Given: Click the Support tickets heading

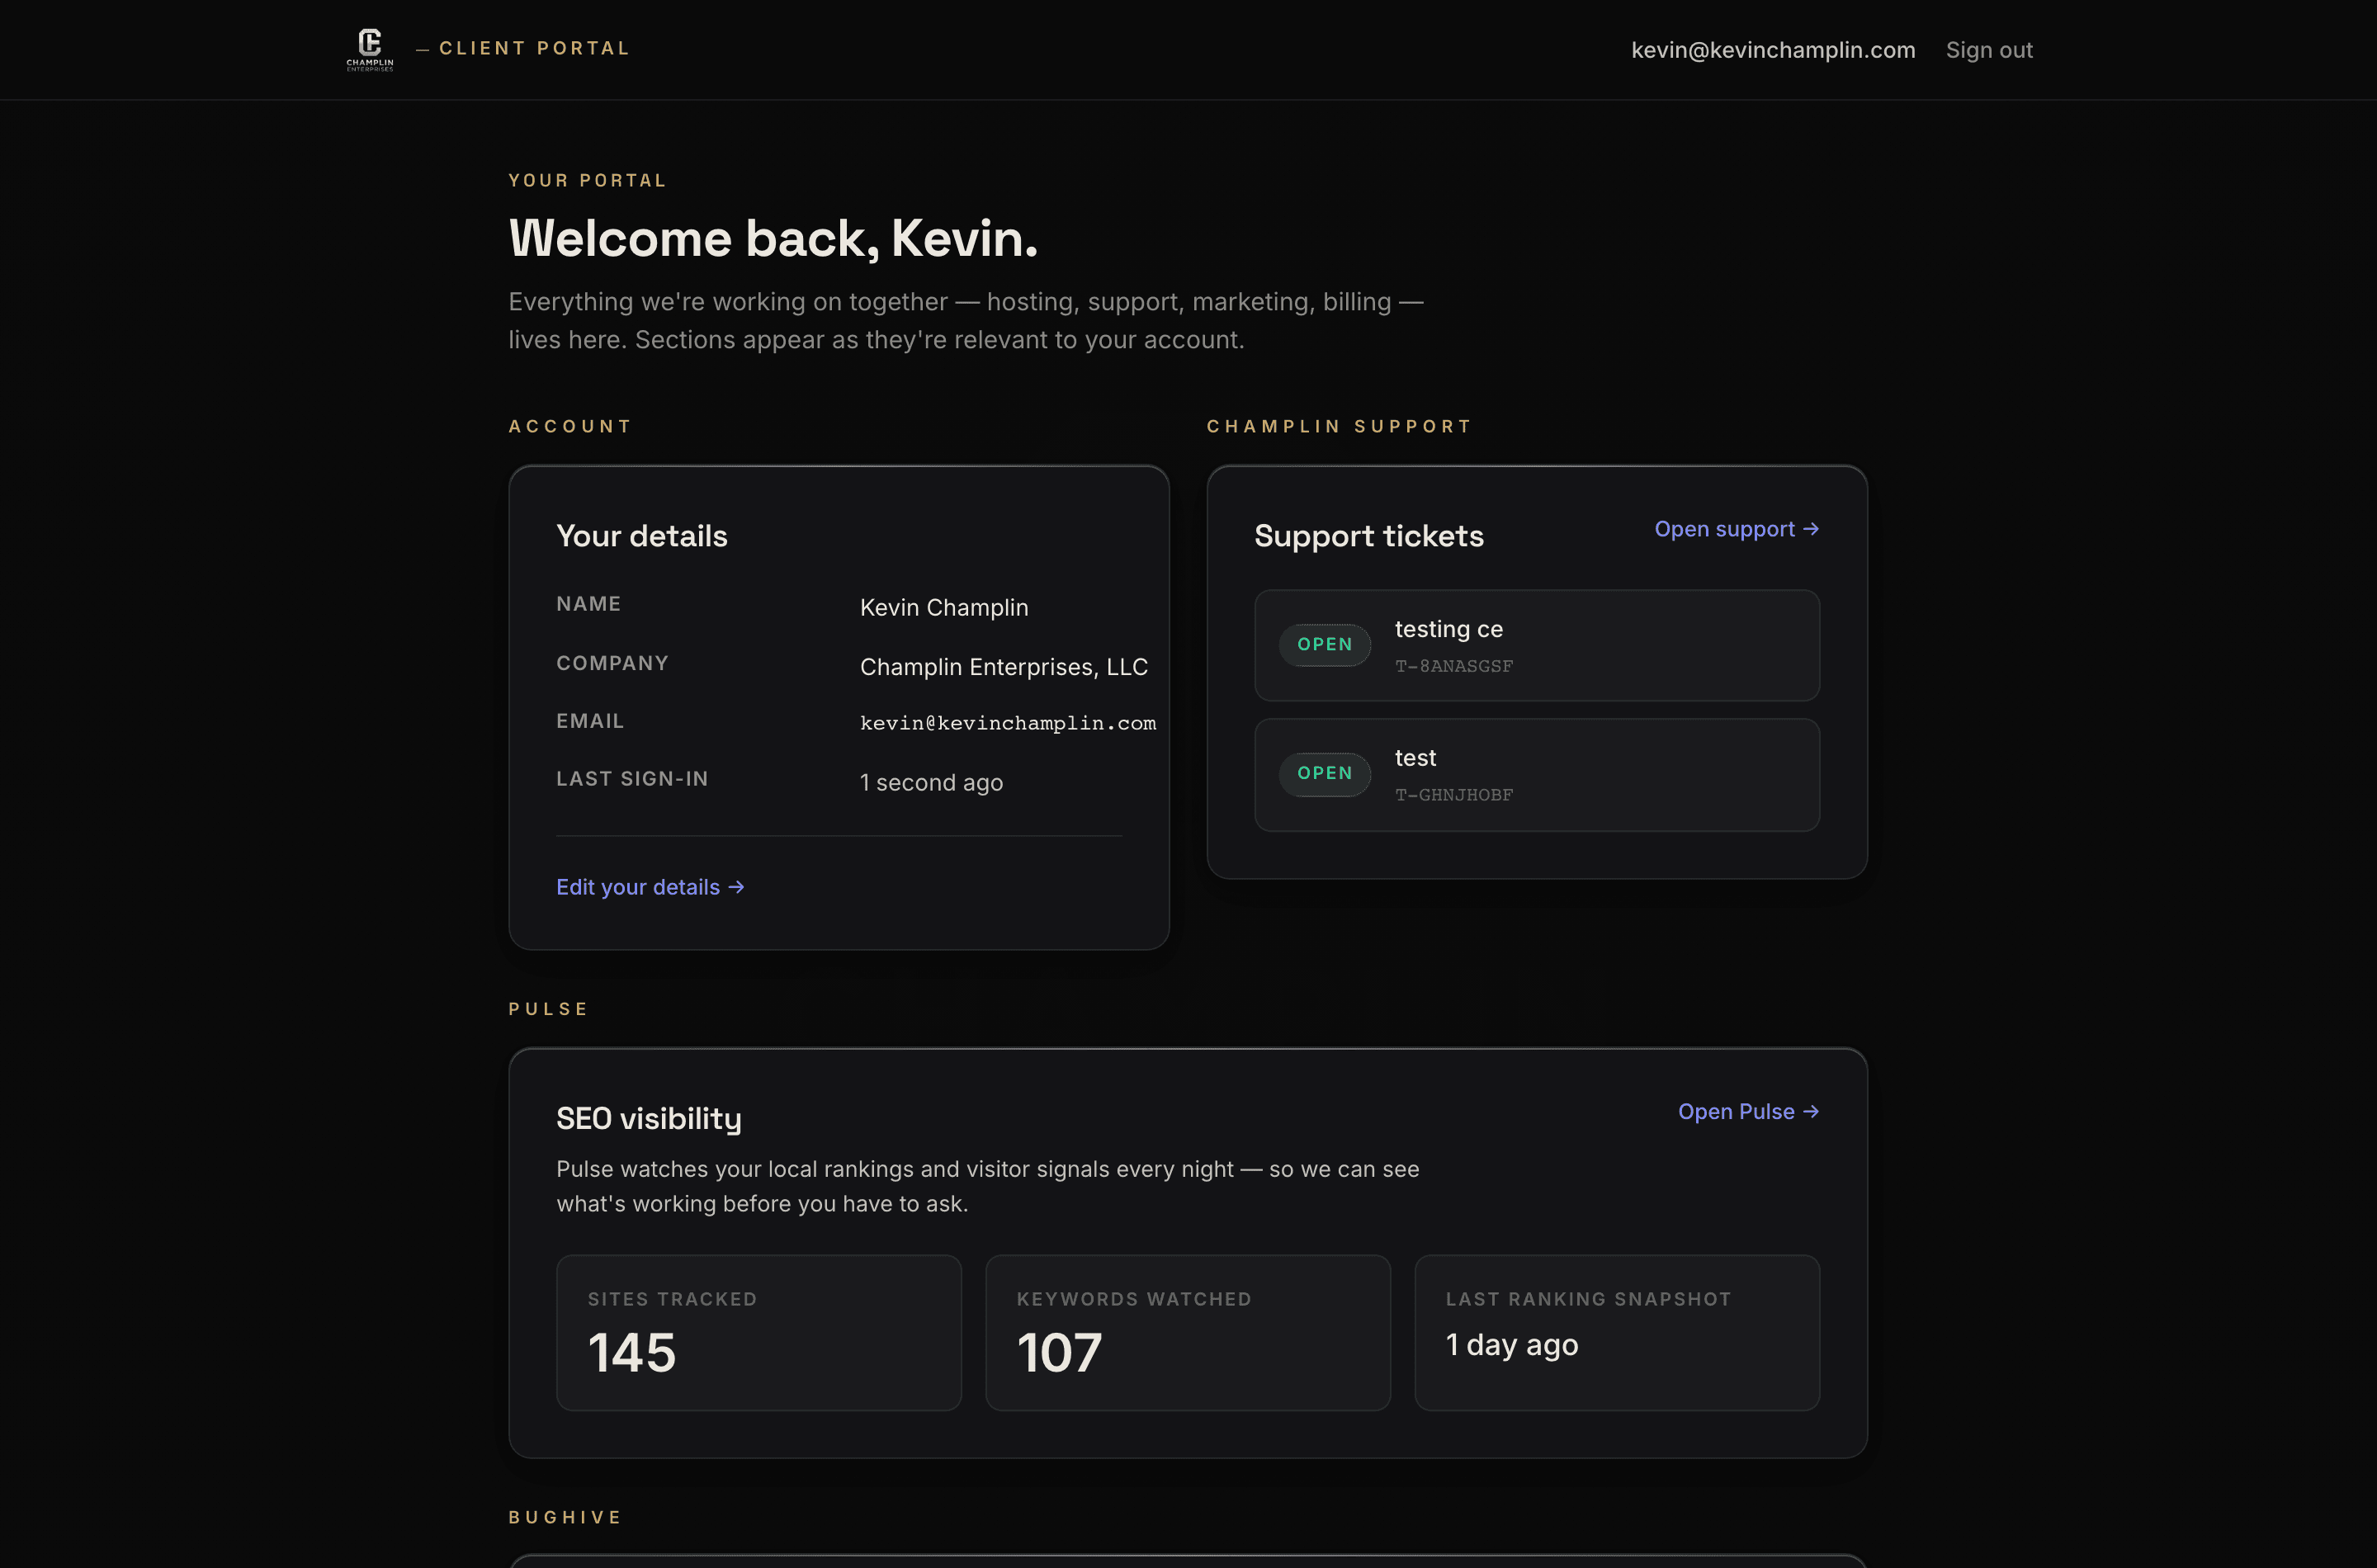Looking at the screenshot, I should 1368,536.
